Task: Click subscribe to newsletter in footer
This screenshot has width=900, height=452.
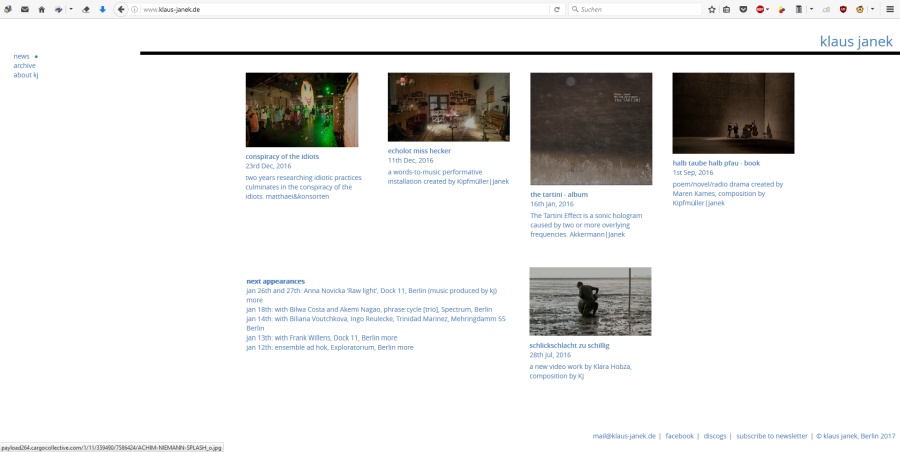Action: tap(772, 436)
